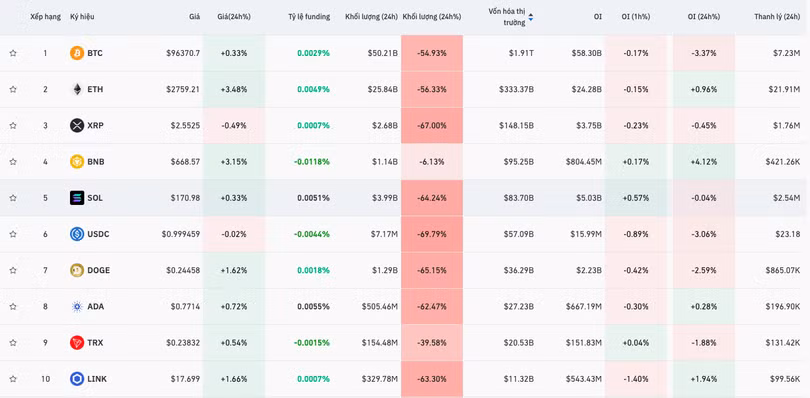The image size is (810, 398).
Task: Click the Solana SOL coin icon
Action: tap(77, 198)
